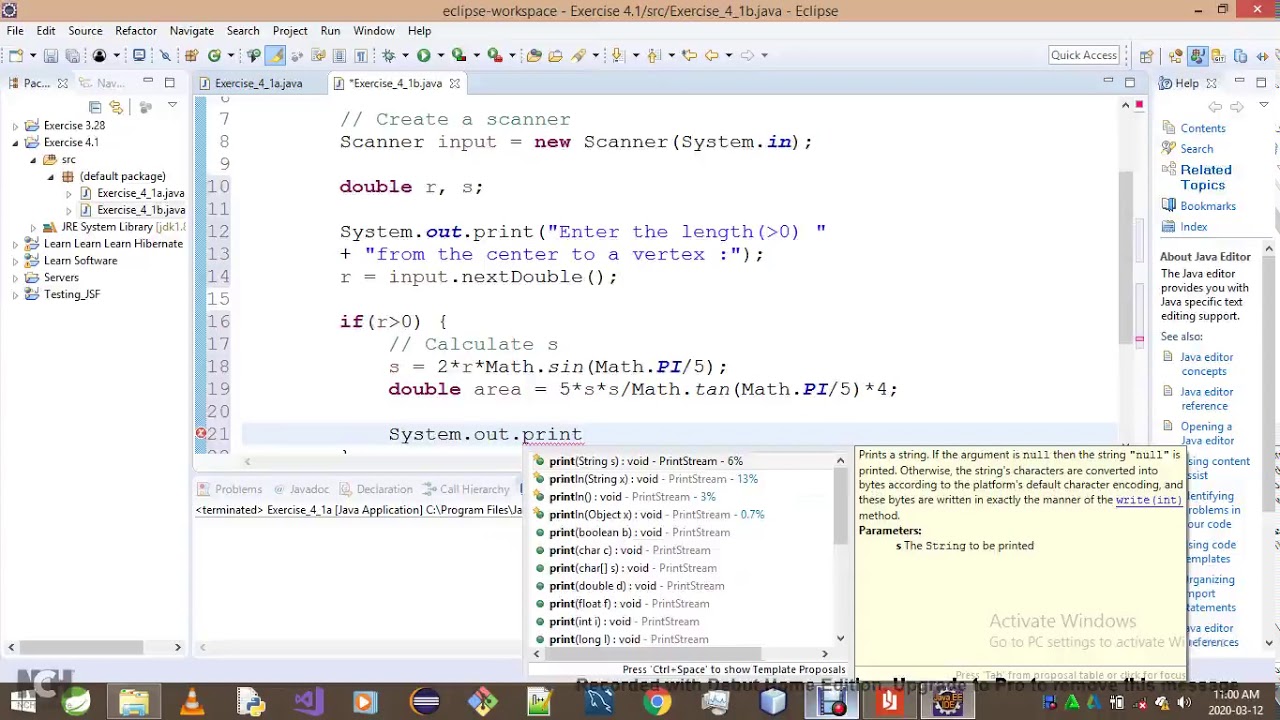Open Package Explorer view menu triangle
Viewport: 1280px width, 720px height.
click(x=172, y=105)
